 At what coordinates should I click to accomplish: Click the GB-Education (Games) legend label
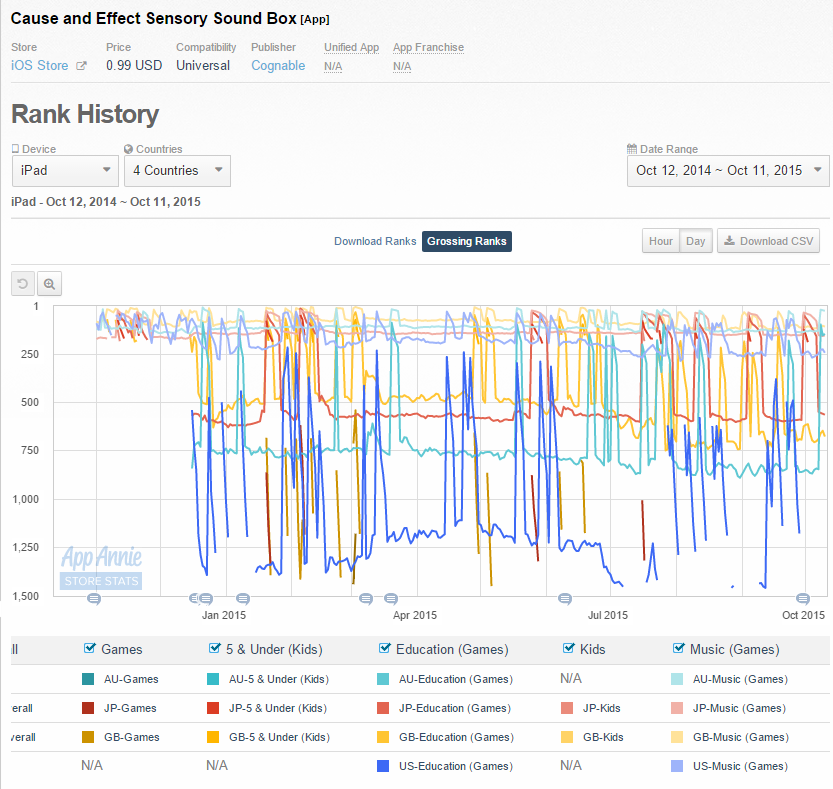[x=456, y=737]
